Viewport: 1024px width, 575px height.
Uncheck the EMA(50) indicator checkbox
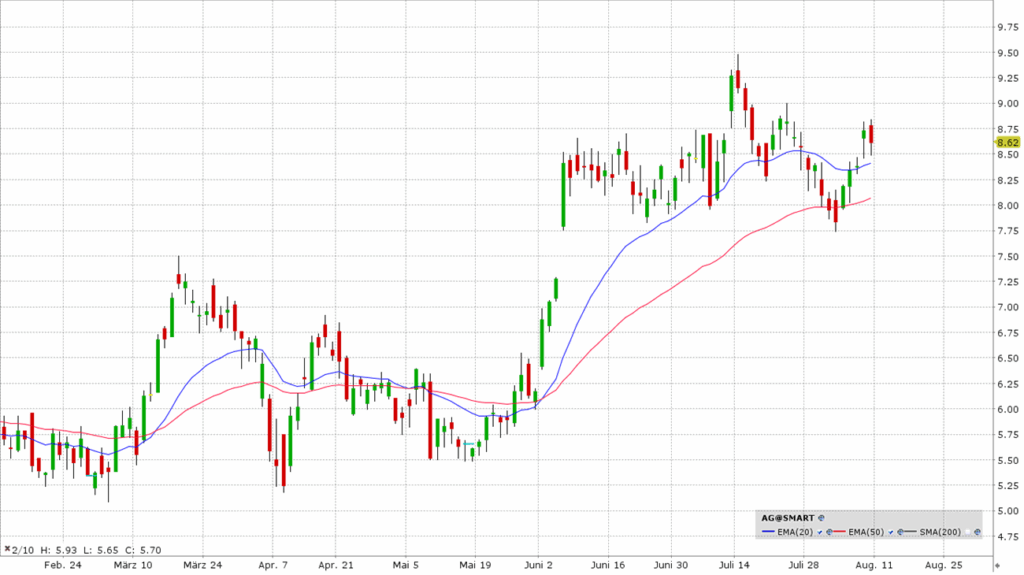(891, 532)
